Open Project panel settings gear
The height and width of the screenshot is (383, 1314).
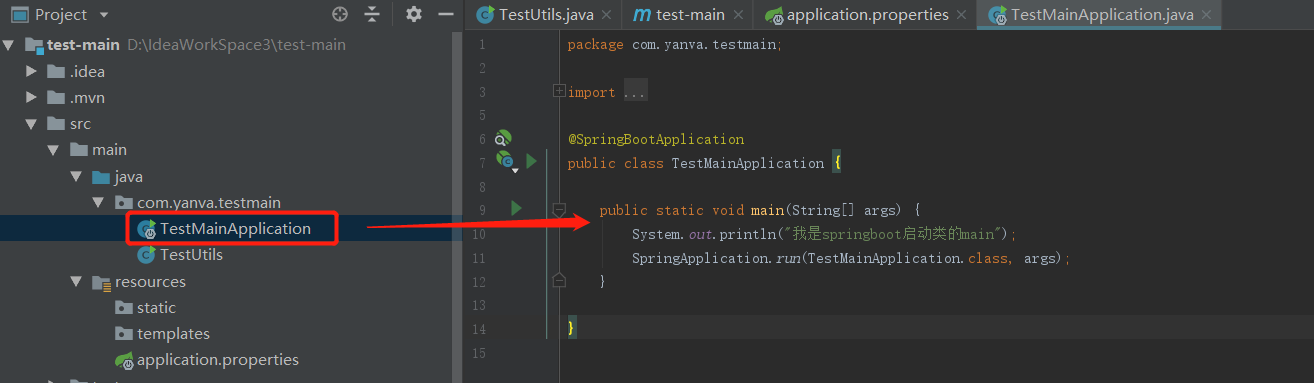(x=414, y=14)
